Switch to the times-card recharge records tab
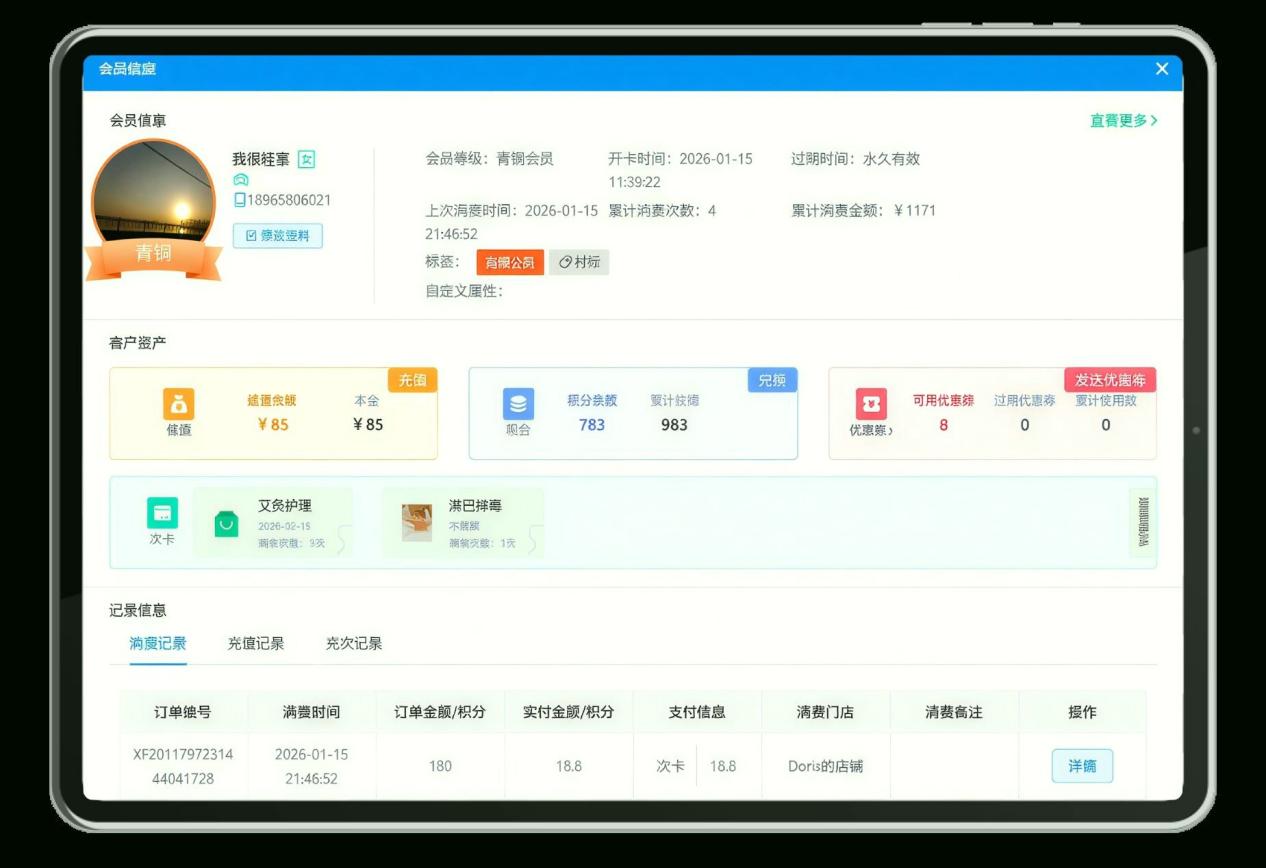Image resolution: width=1266 pixels, height=868 pixels. [354, 644]
